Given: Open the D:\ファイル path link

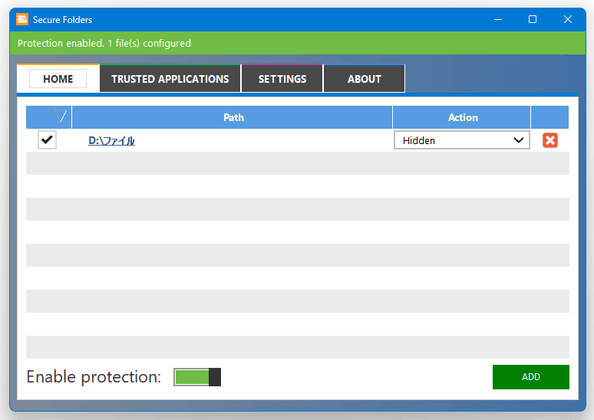Looking at the screenshot, I should pos(111,141).
